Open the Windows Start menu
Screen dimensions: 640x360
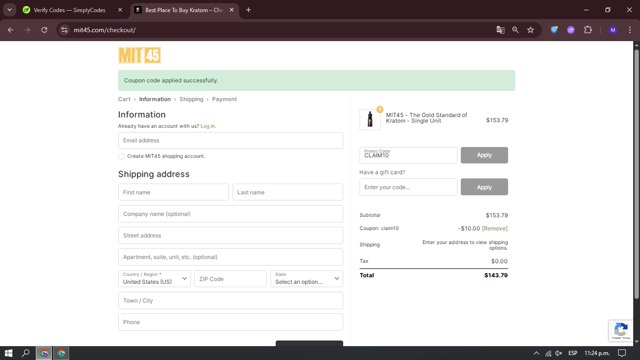9,353
